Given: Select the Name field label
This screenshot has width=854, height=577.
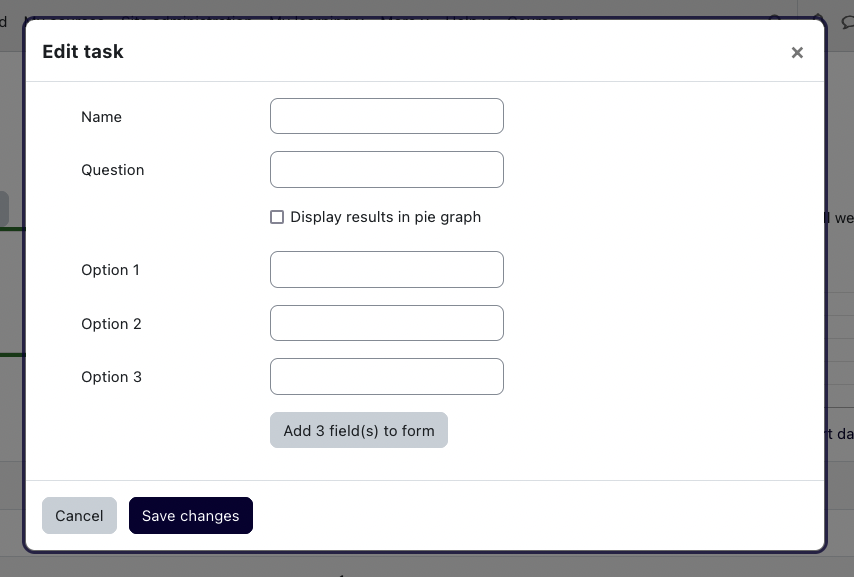Looking at the screenshot, I should coord(101,117).
